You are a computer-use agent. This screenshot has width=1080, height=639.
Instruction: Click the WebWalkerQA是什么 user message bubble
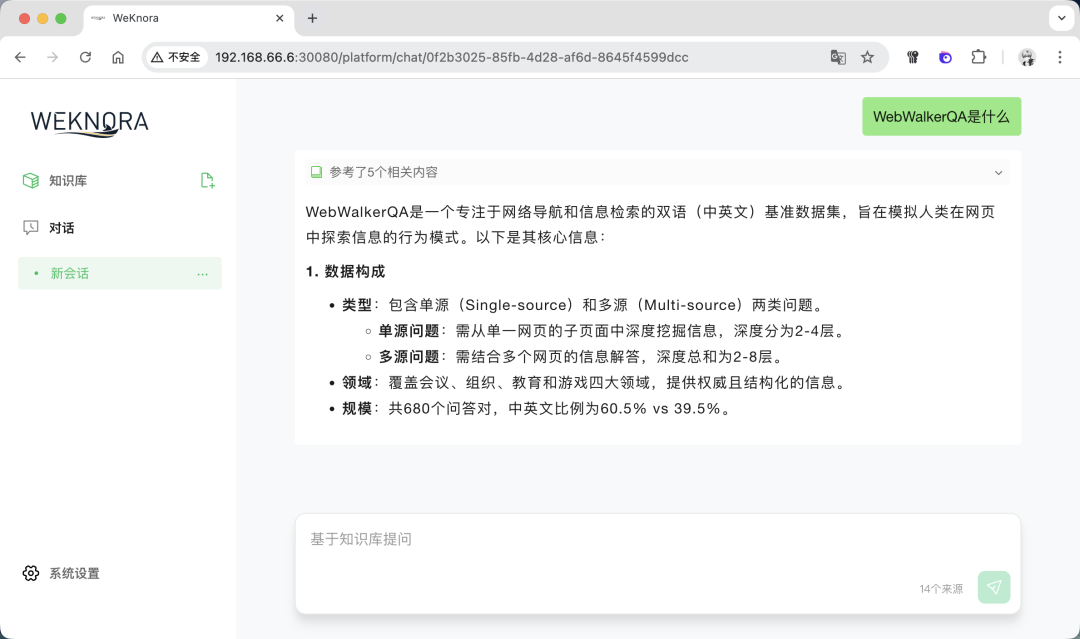942,116
